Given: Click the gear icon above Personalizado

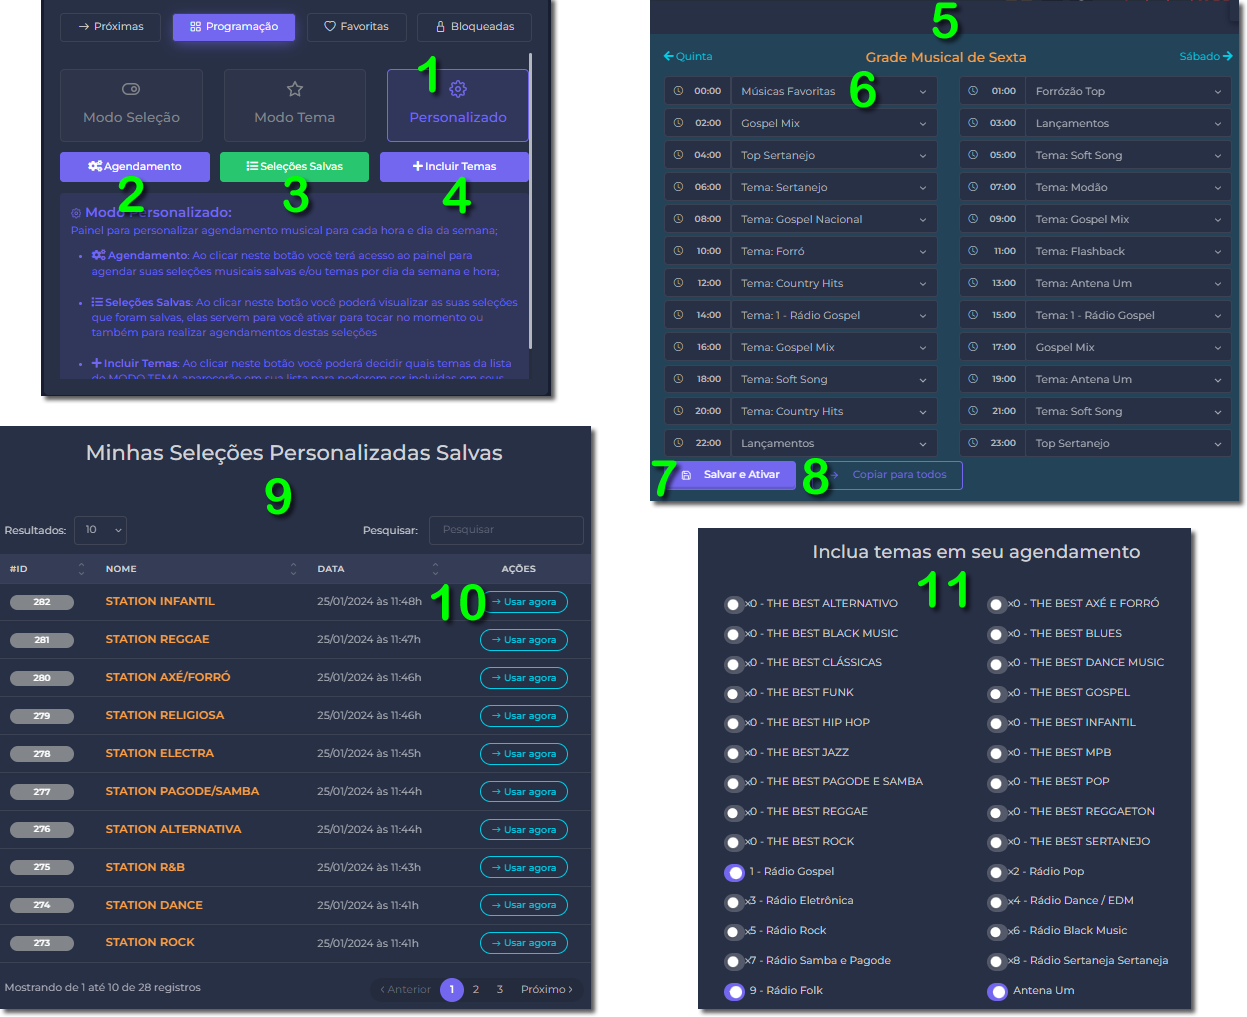Looking at the screenshot, I should pyautogui.click(x=458, y=89).
